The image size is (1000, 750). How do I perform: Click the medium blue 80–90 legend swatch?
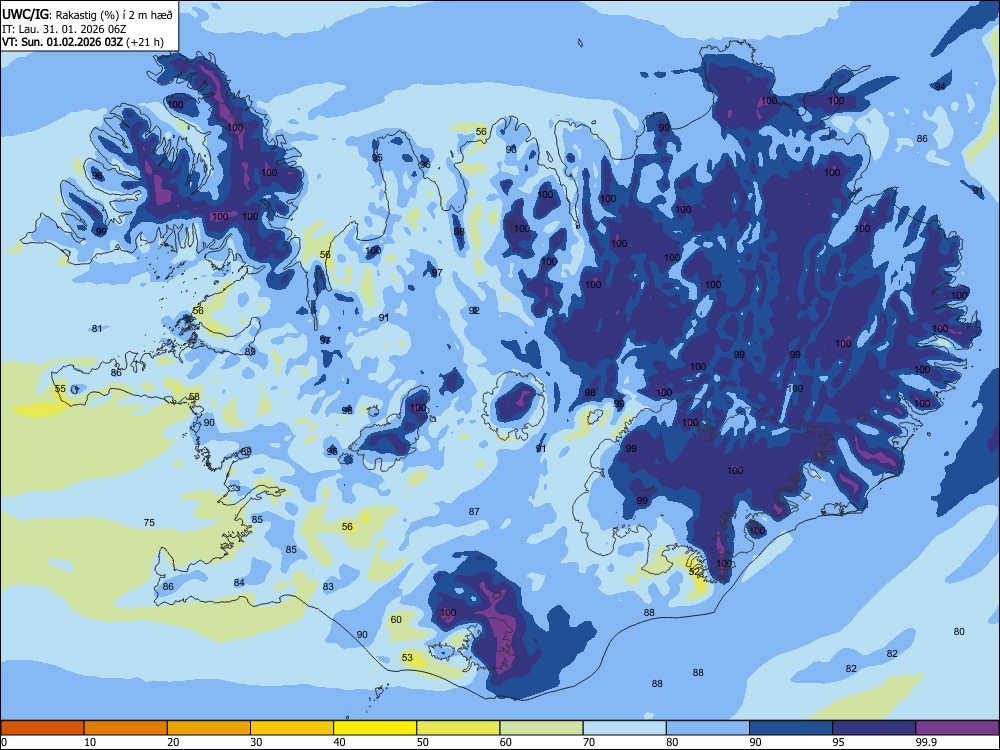[707, 728]
